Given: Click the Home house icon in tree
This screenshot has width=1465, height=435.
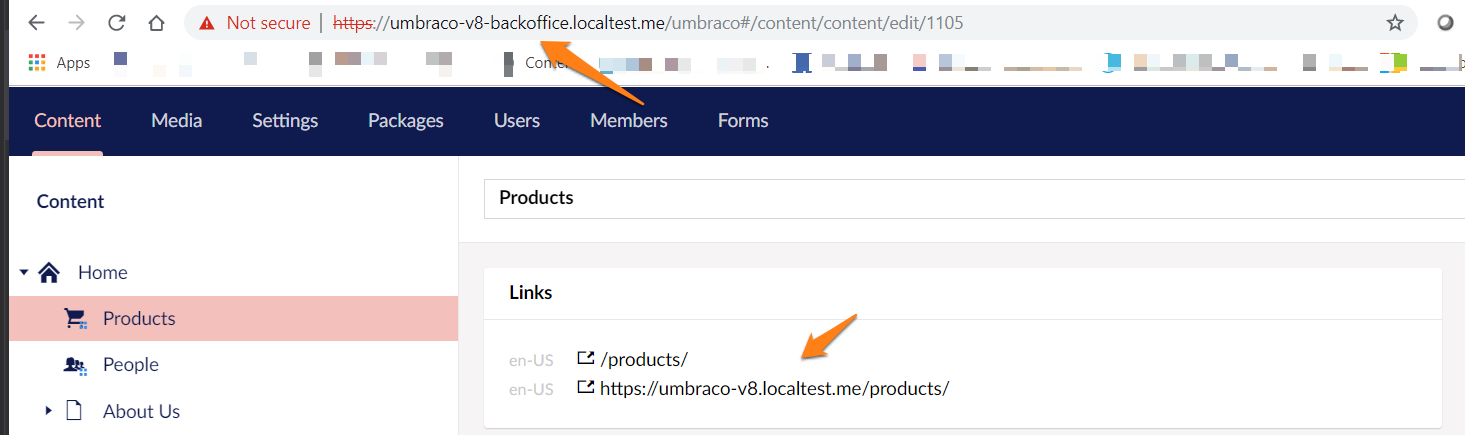Looking at the screenshot, I should coord(49,272).
